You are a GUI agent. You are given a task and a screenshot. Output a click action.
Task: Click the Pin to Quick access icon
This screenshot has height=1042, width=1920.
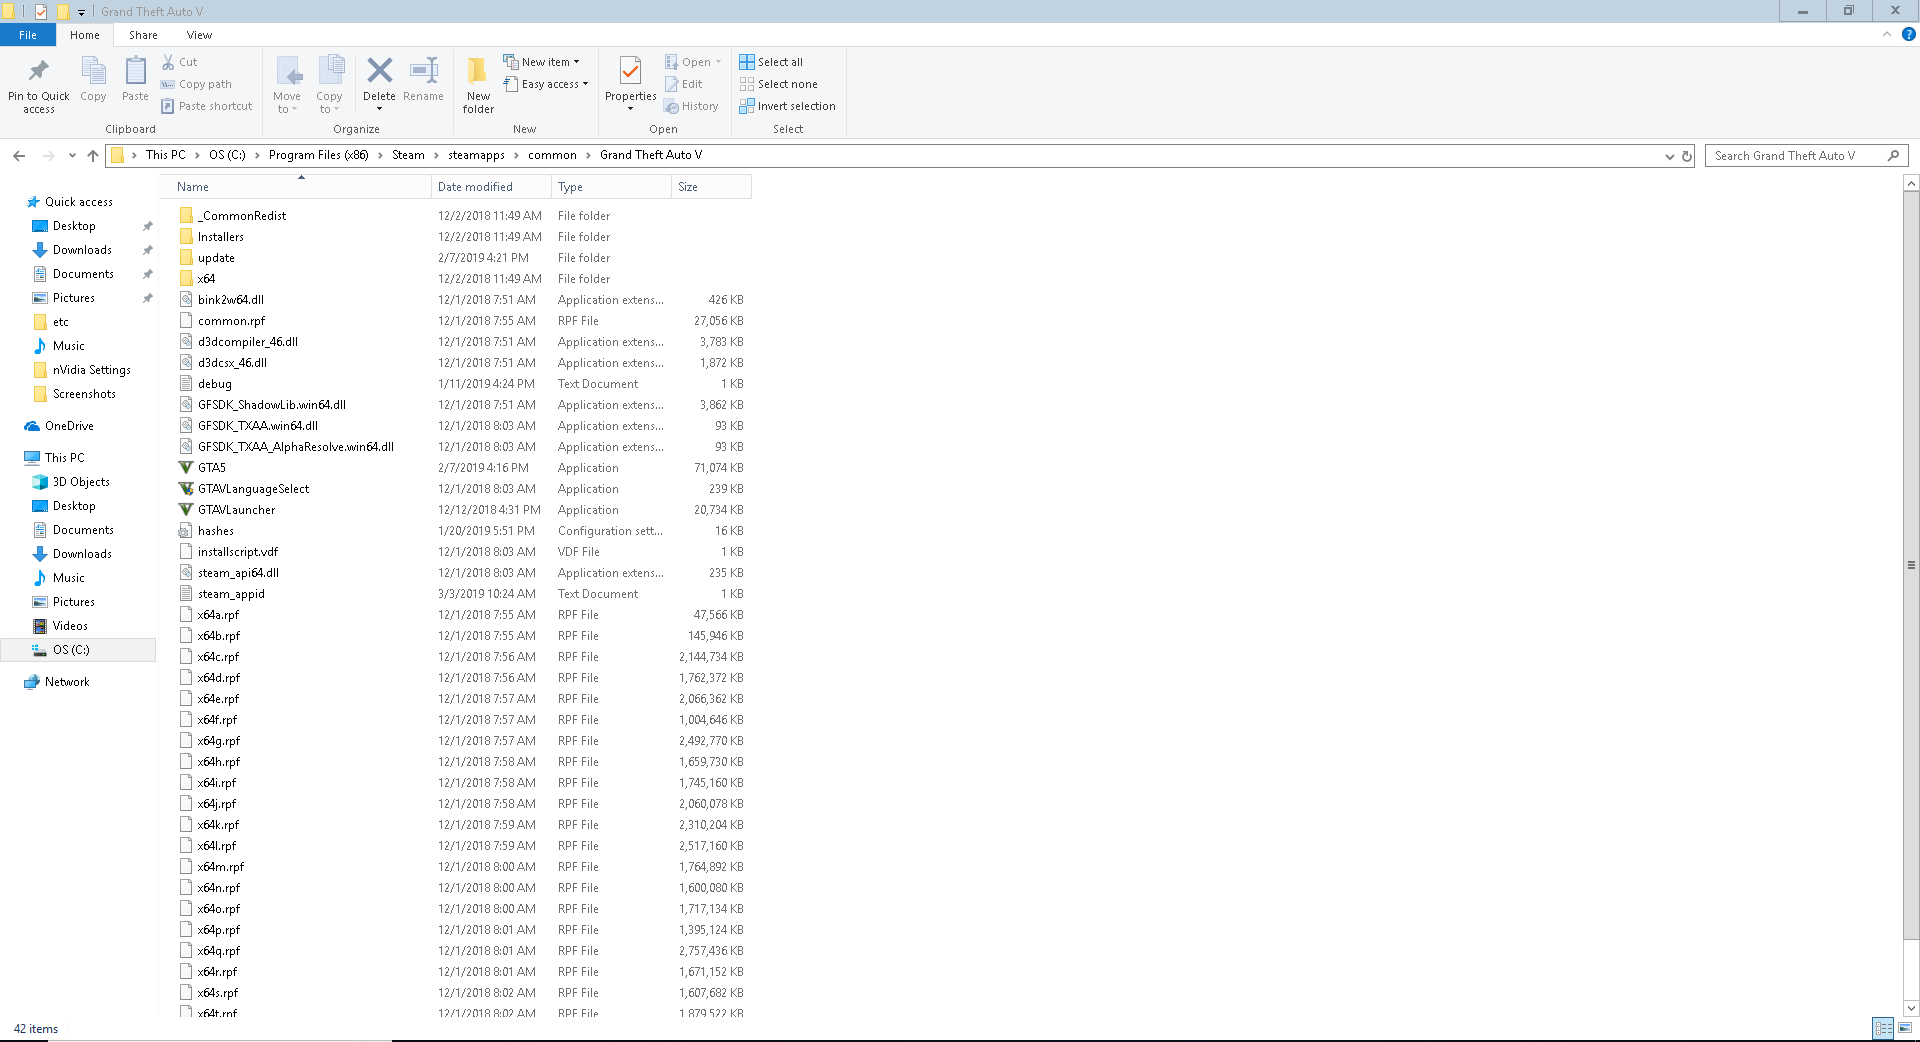tap(38, 72)
